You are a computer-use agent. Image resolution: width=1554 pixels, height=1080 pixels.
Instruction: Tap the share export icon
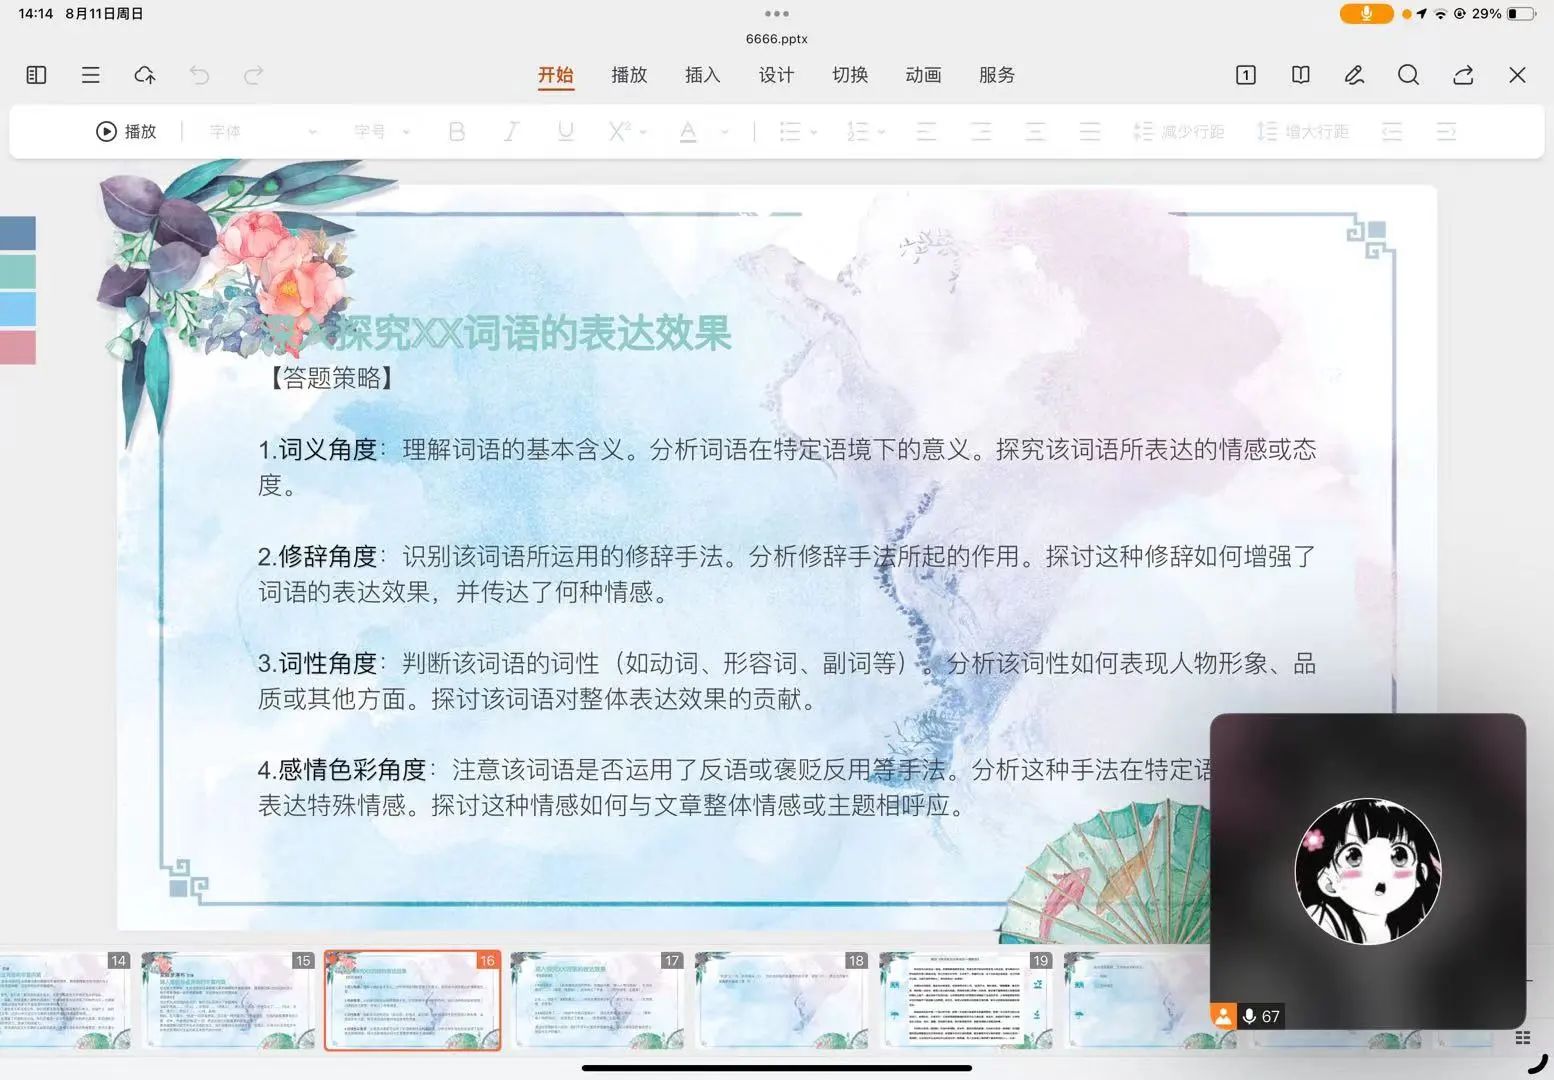1463,75
